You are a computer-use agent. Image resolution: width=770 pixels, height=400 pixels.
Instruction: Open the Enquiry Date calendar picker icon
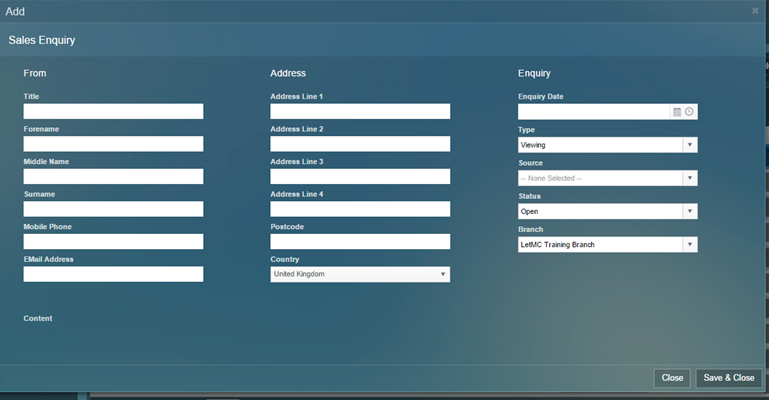(677, 112)
